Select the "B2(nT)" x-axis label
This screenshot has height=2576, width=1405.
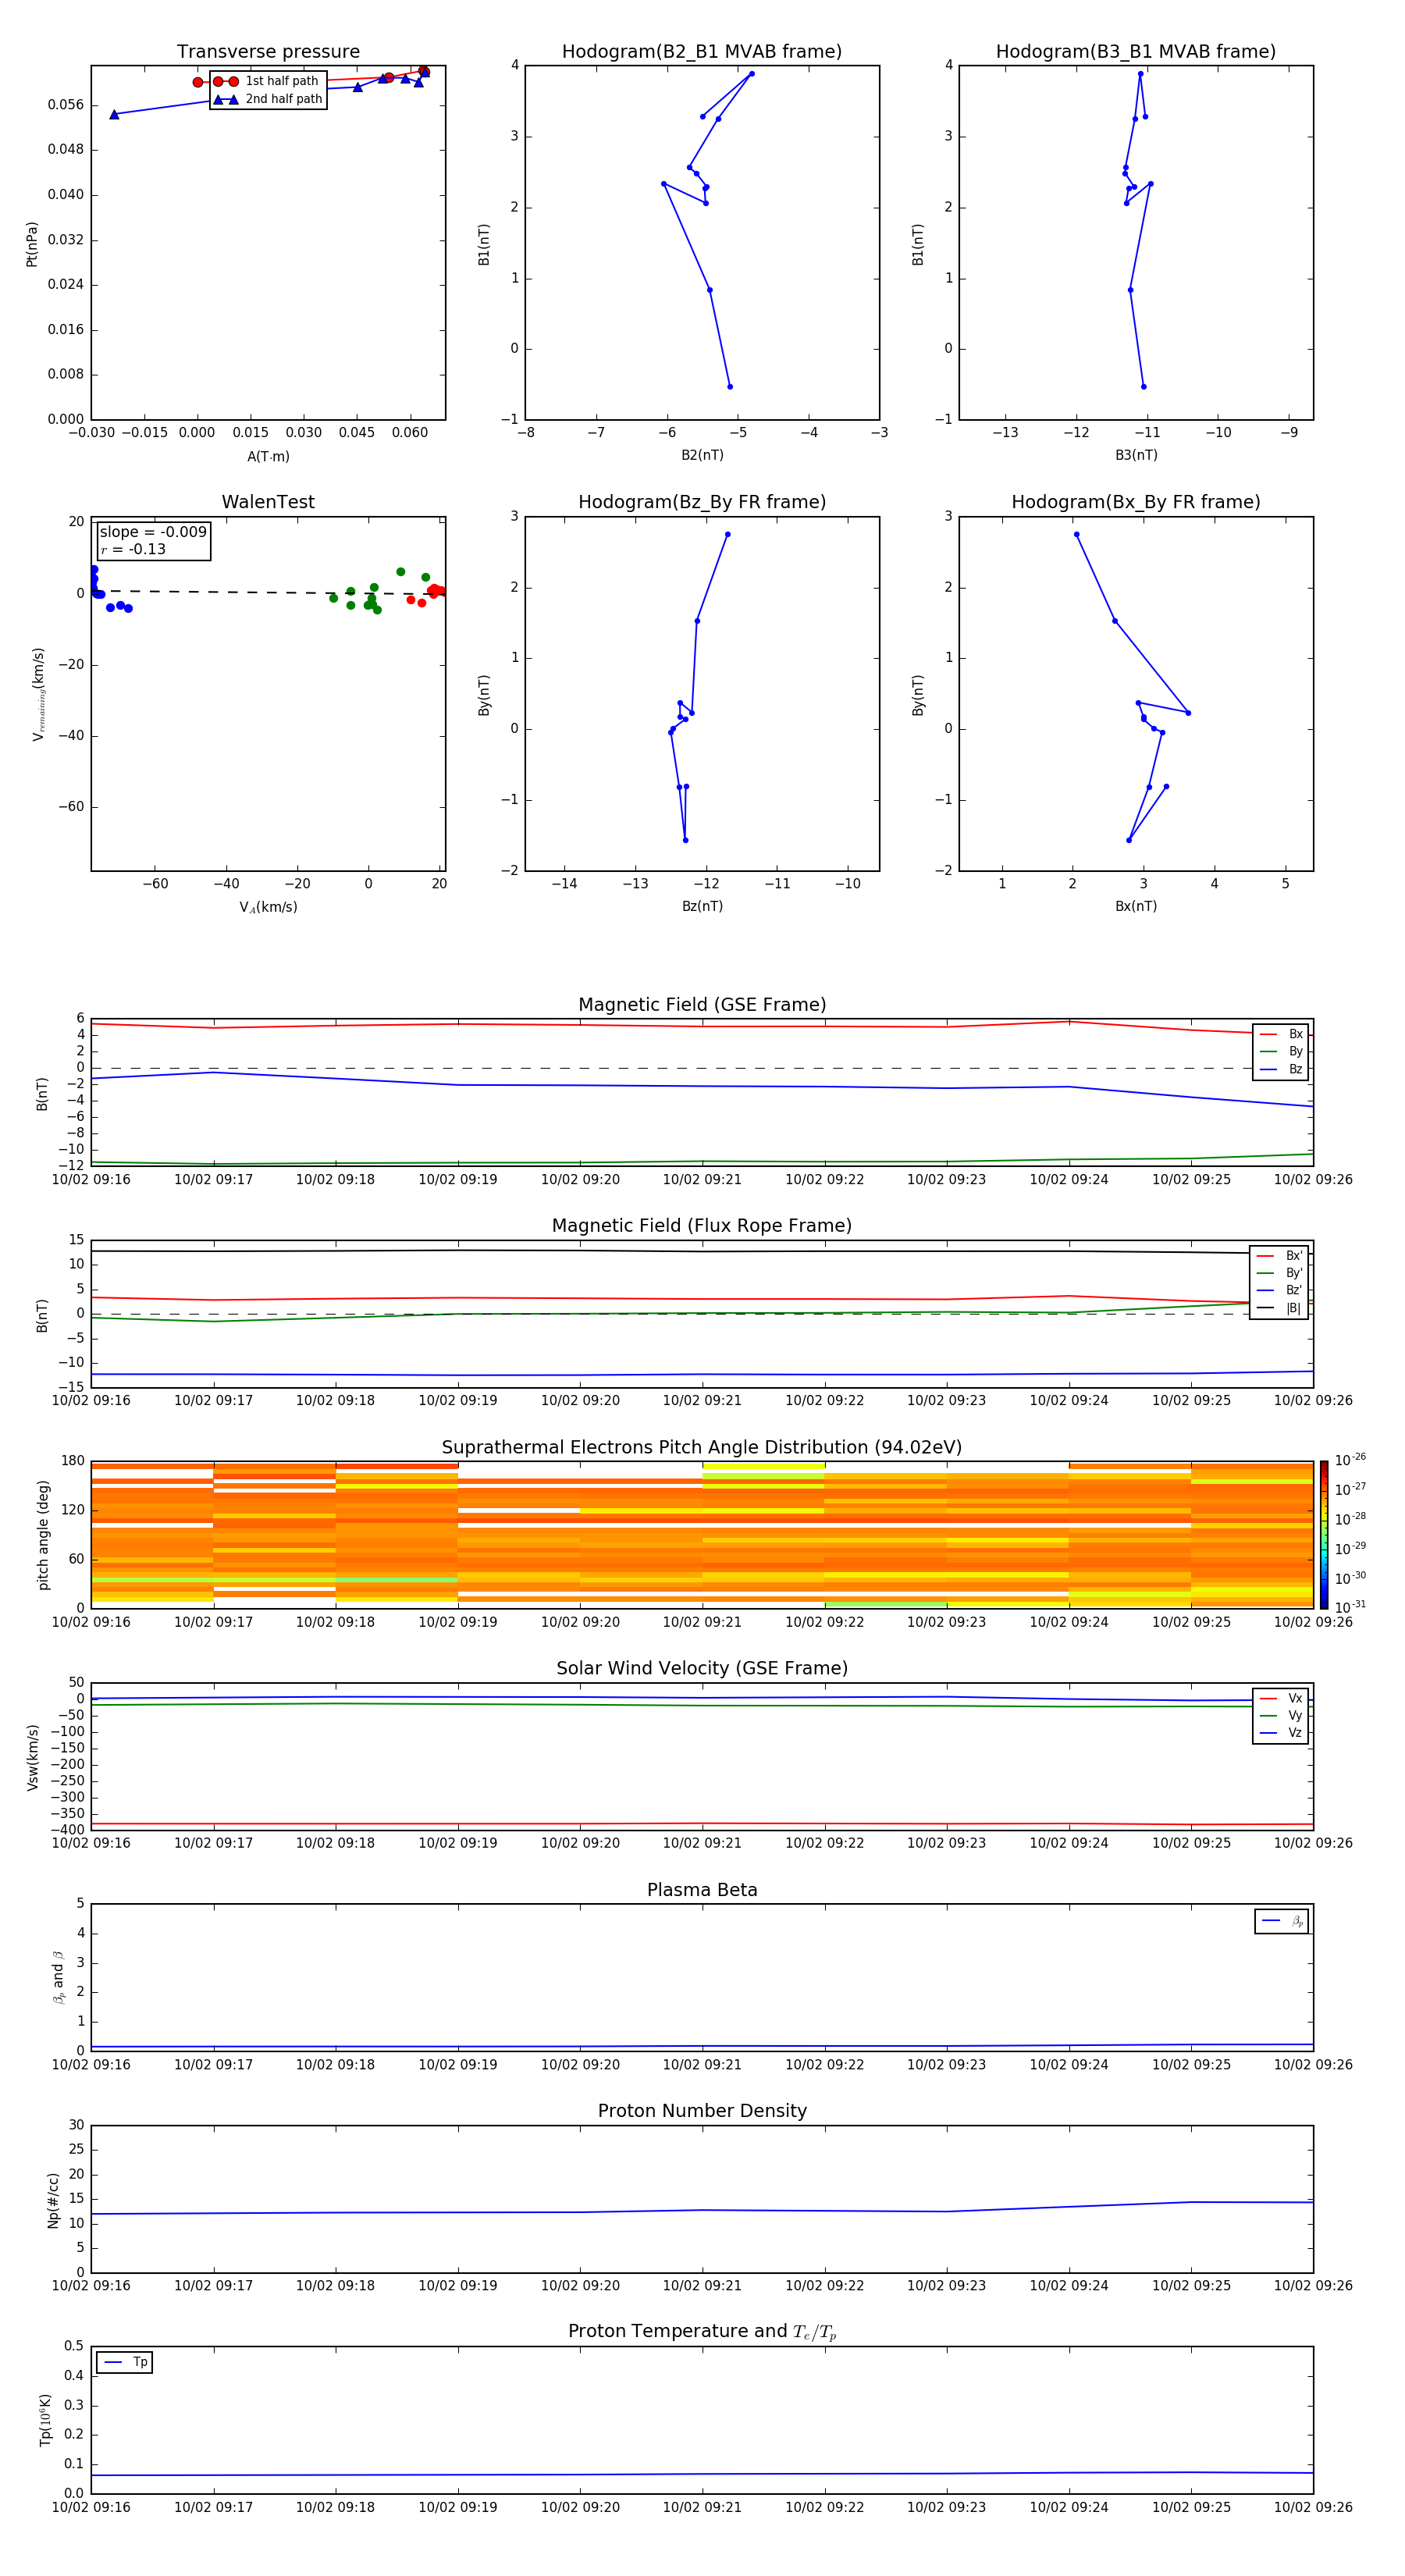coord(702,455)
